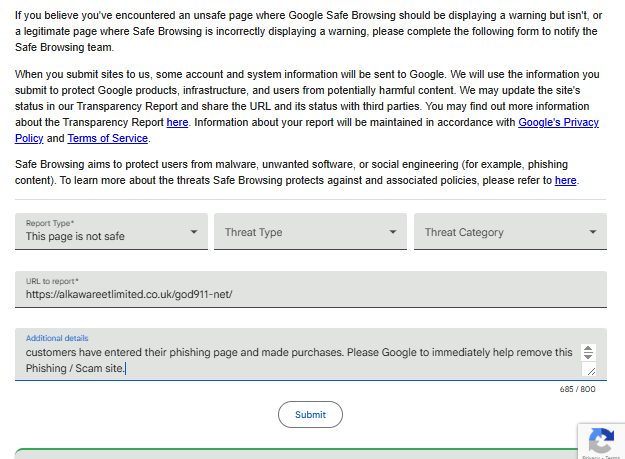Click the Additional details scroll down arrow
The width and height of the screenshot is (625, 459).
pos(588,357)
